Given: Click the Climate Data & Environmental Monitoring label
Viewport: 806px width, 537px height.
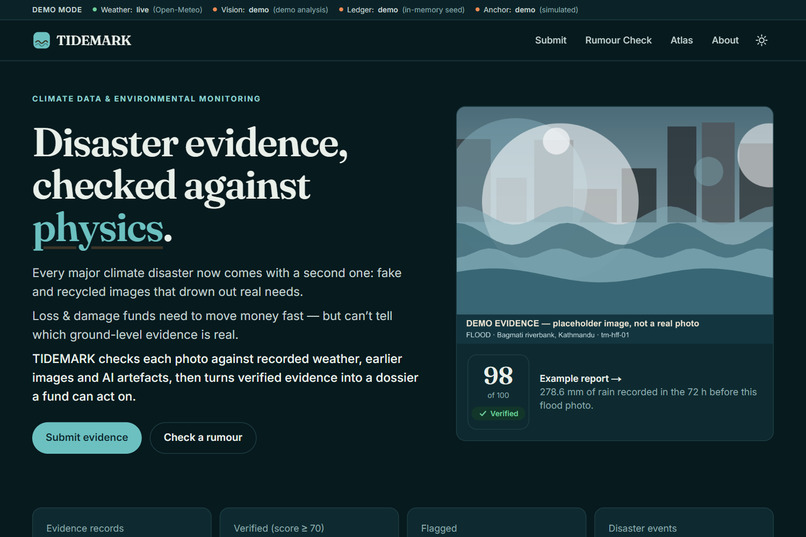Looking at the screenshot, I should [x=146, y=99].
